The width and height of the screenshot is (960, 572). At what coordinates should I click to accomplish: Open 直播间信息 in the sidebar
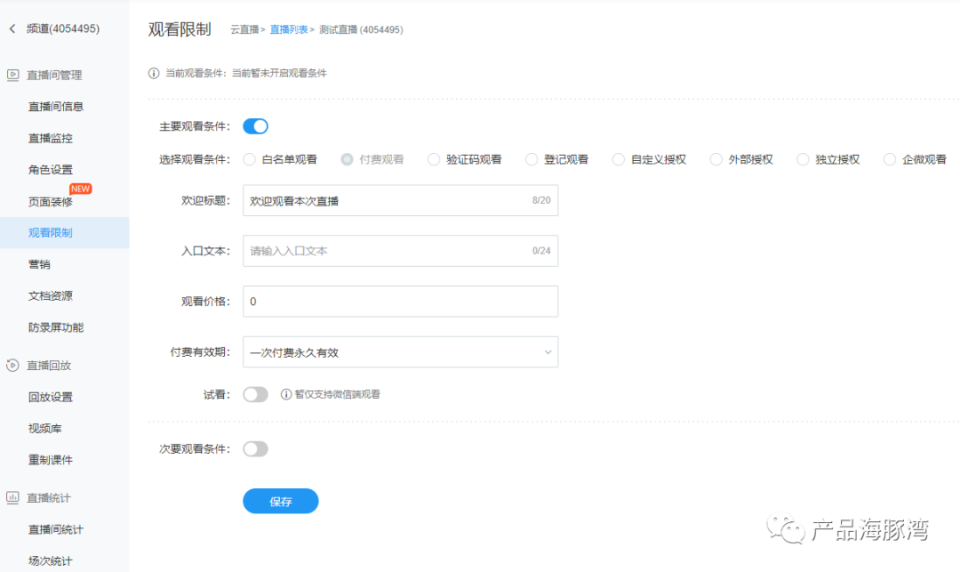[56, 107]
